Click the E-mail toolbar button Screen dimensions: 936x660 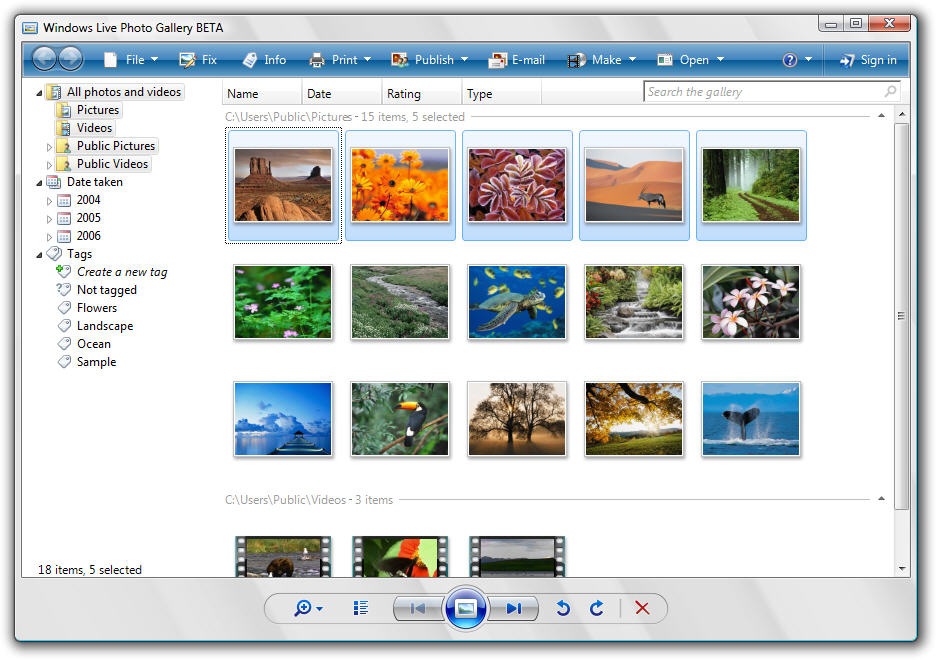(x=516, y=60)
